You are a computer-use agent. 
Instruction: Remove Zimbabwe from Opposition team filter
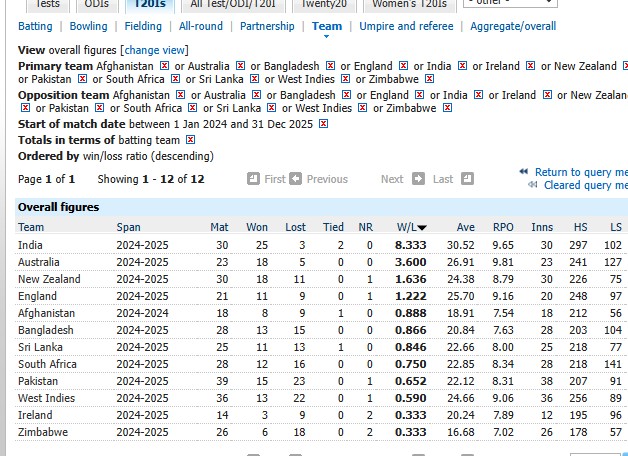(447, 108)
